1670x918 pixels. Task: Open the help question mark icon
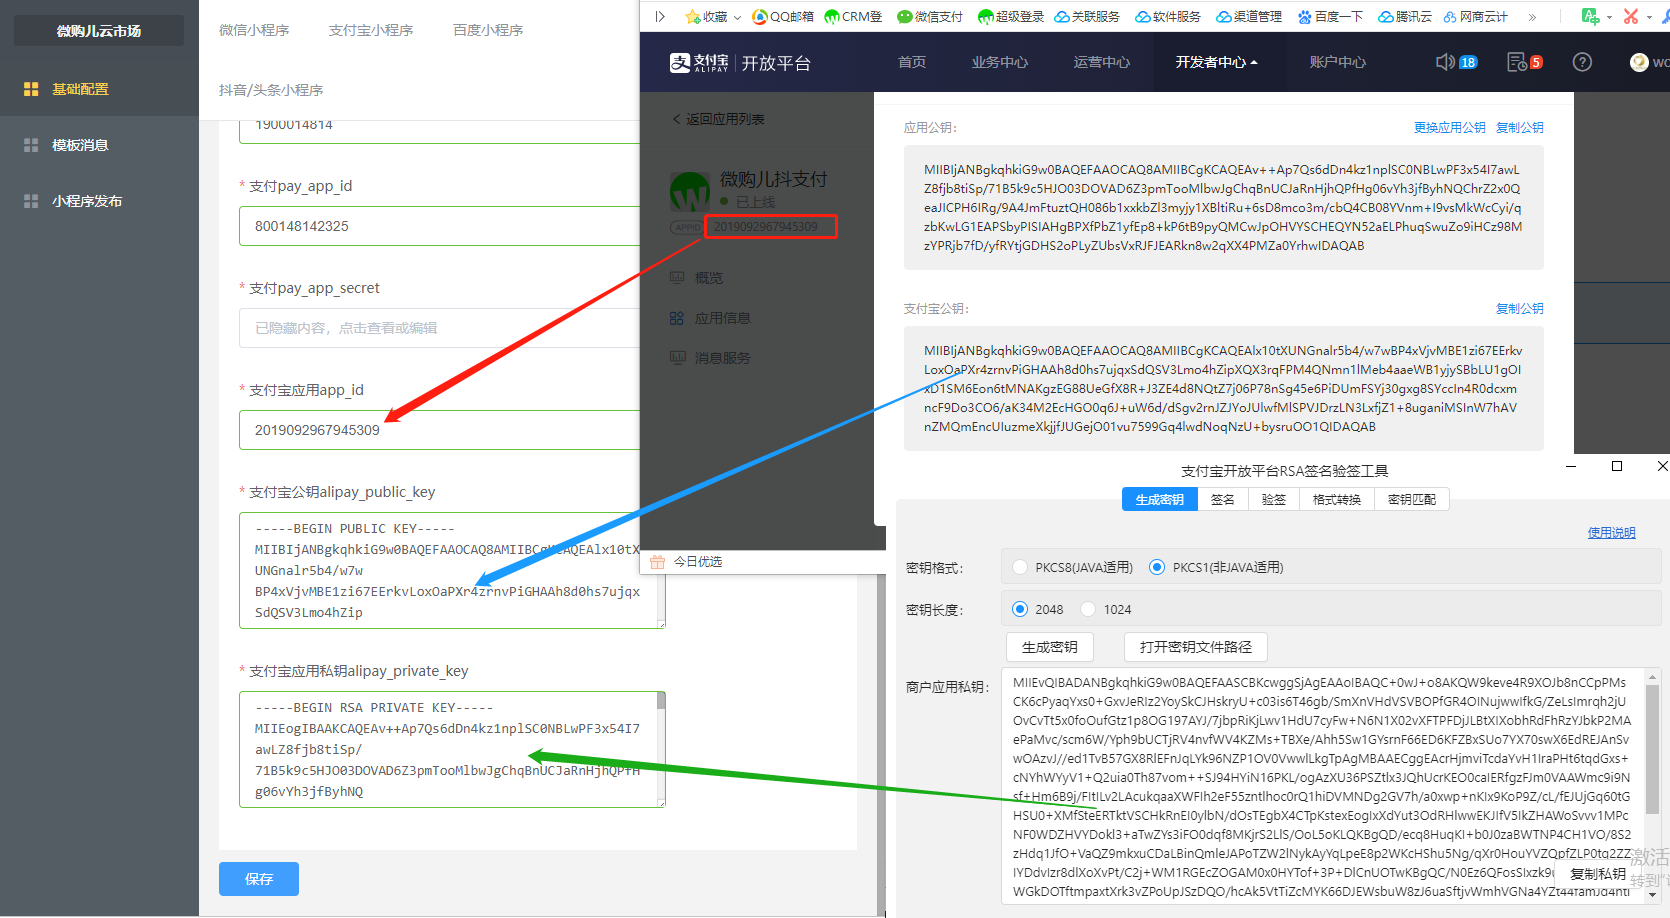click(1582, 62)
